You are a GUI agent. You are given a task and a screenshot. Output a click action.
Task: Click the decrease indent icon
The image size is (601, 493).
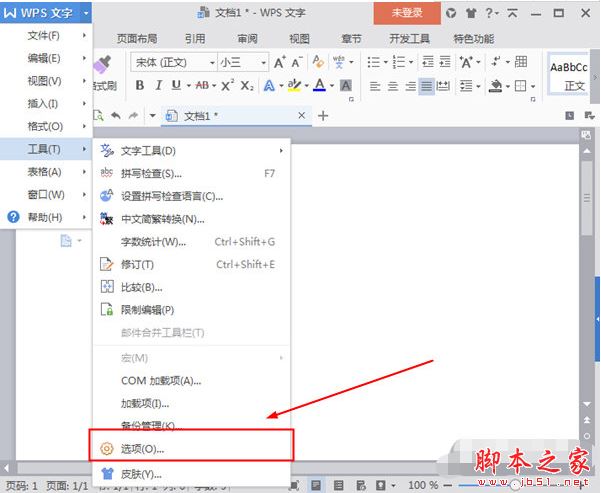point(427,61)
